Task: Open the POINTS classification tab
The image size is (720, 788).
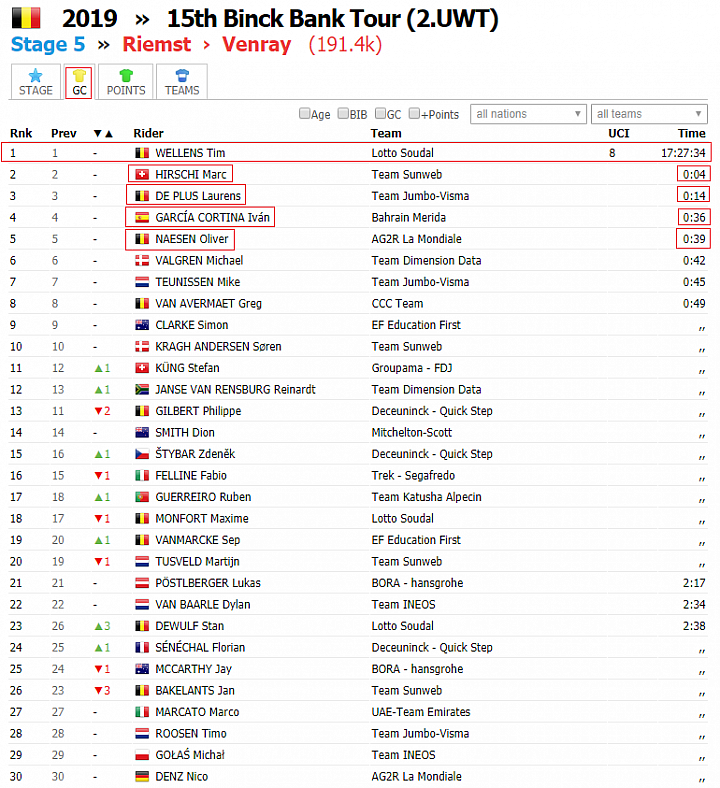Action: point(126,82)
